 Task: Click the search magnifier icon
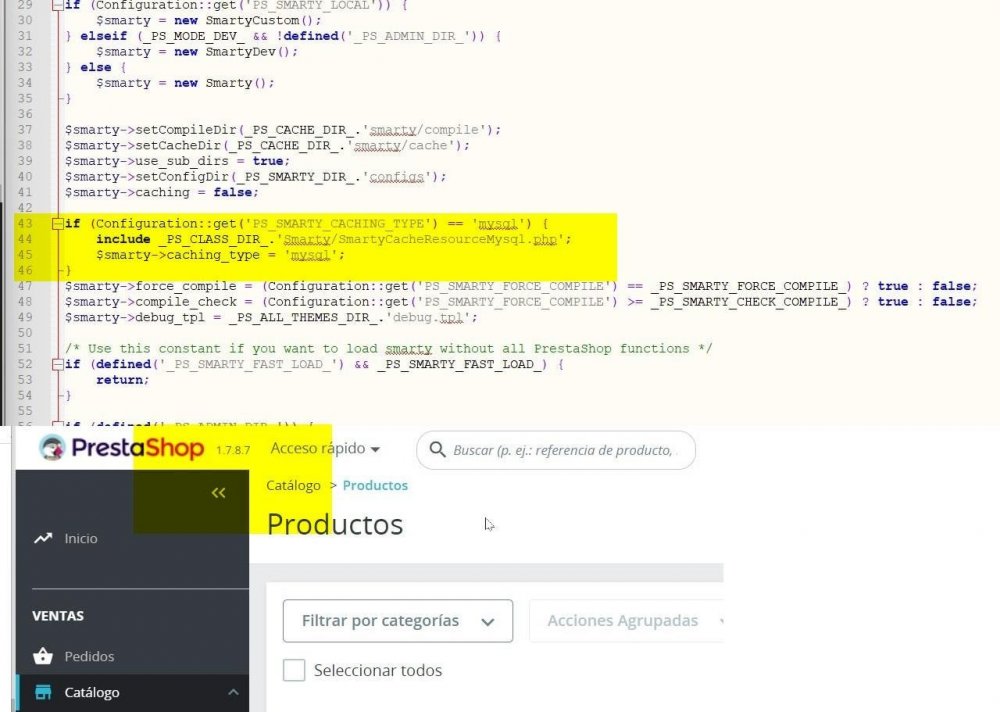[x=438, y=450]
